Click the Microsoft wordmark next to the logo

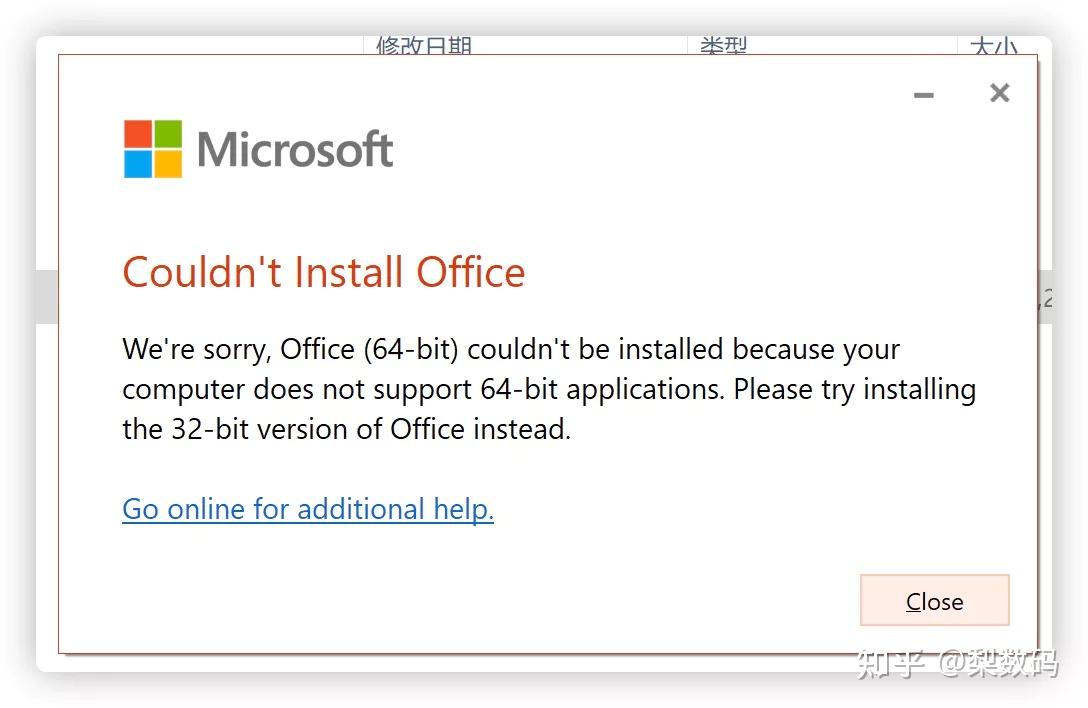tap(295, 148)
